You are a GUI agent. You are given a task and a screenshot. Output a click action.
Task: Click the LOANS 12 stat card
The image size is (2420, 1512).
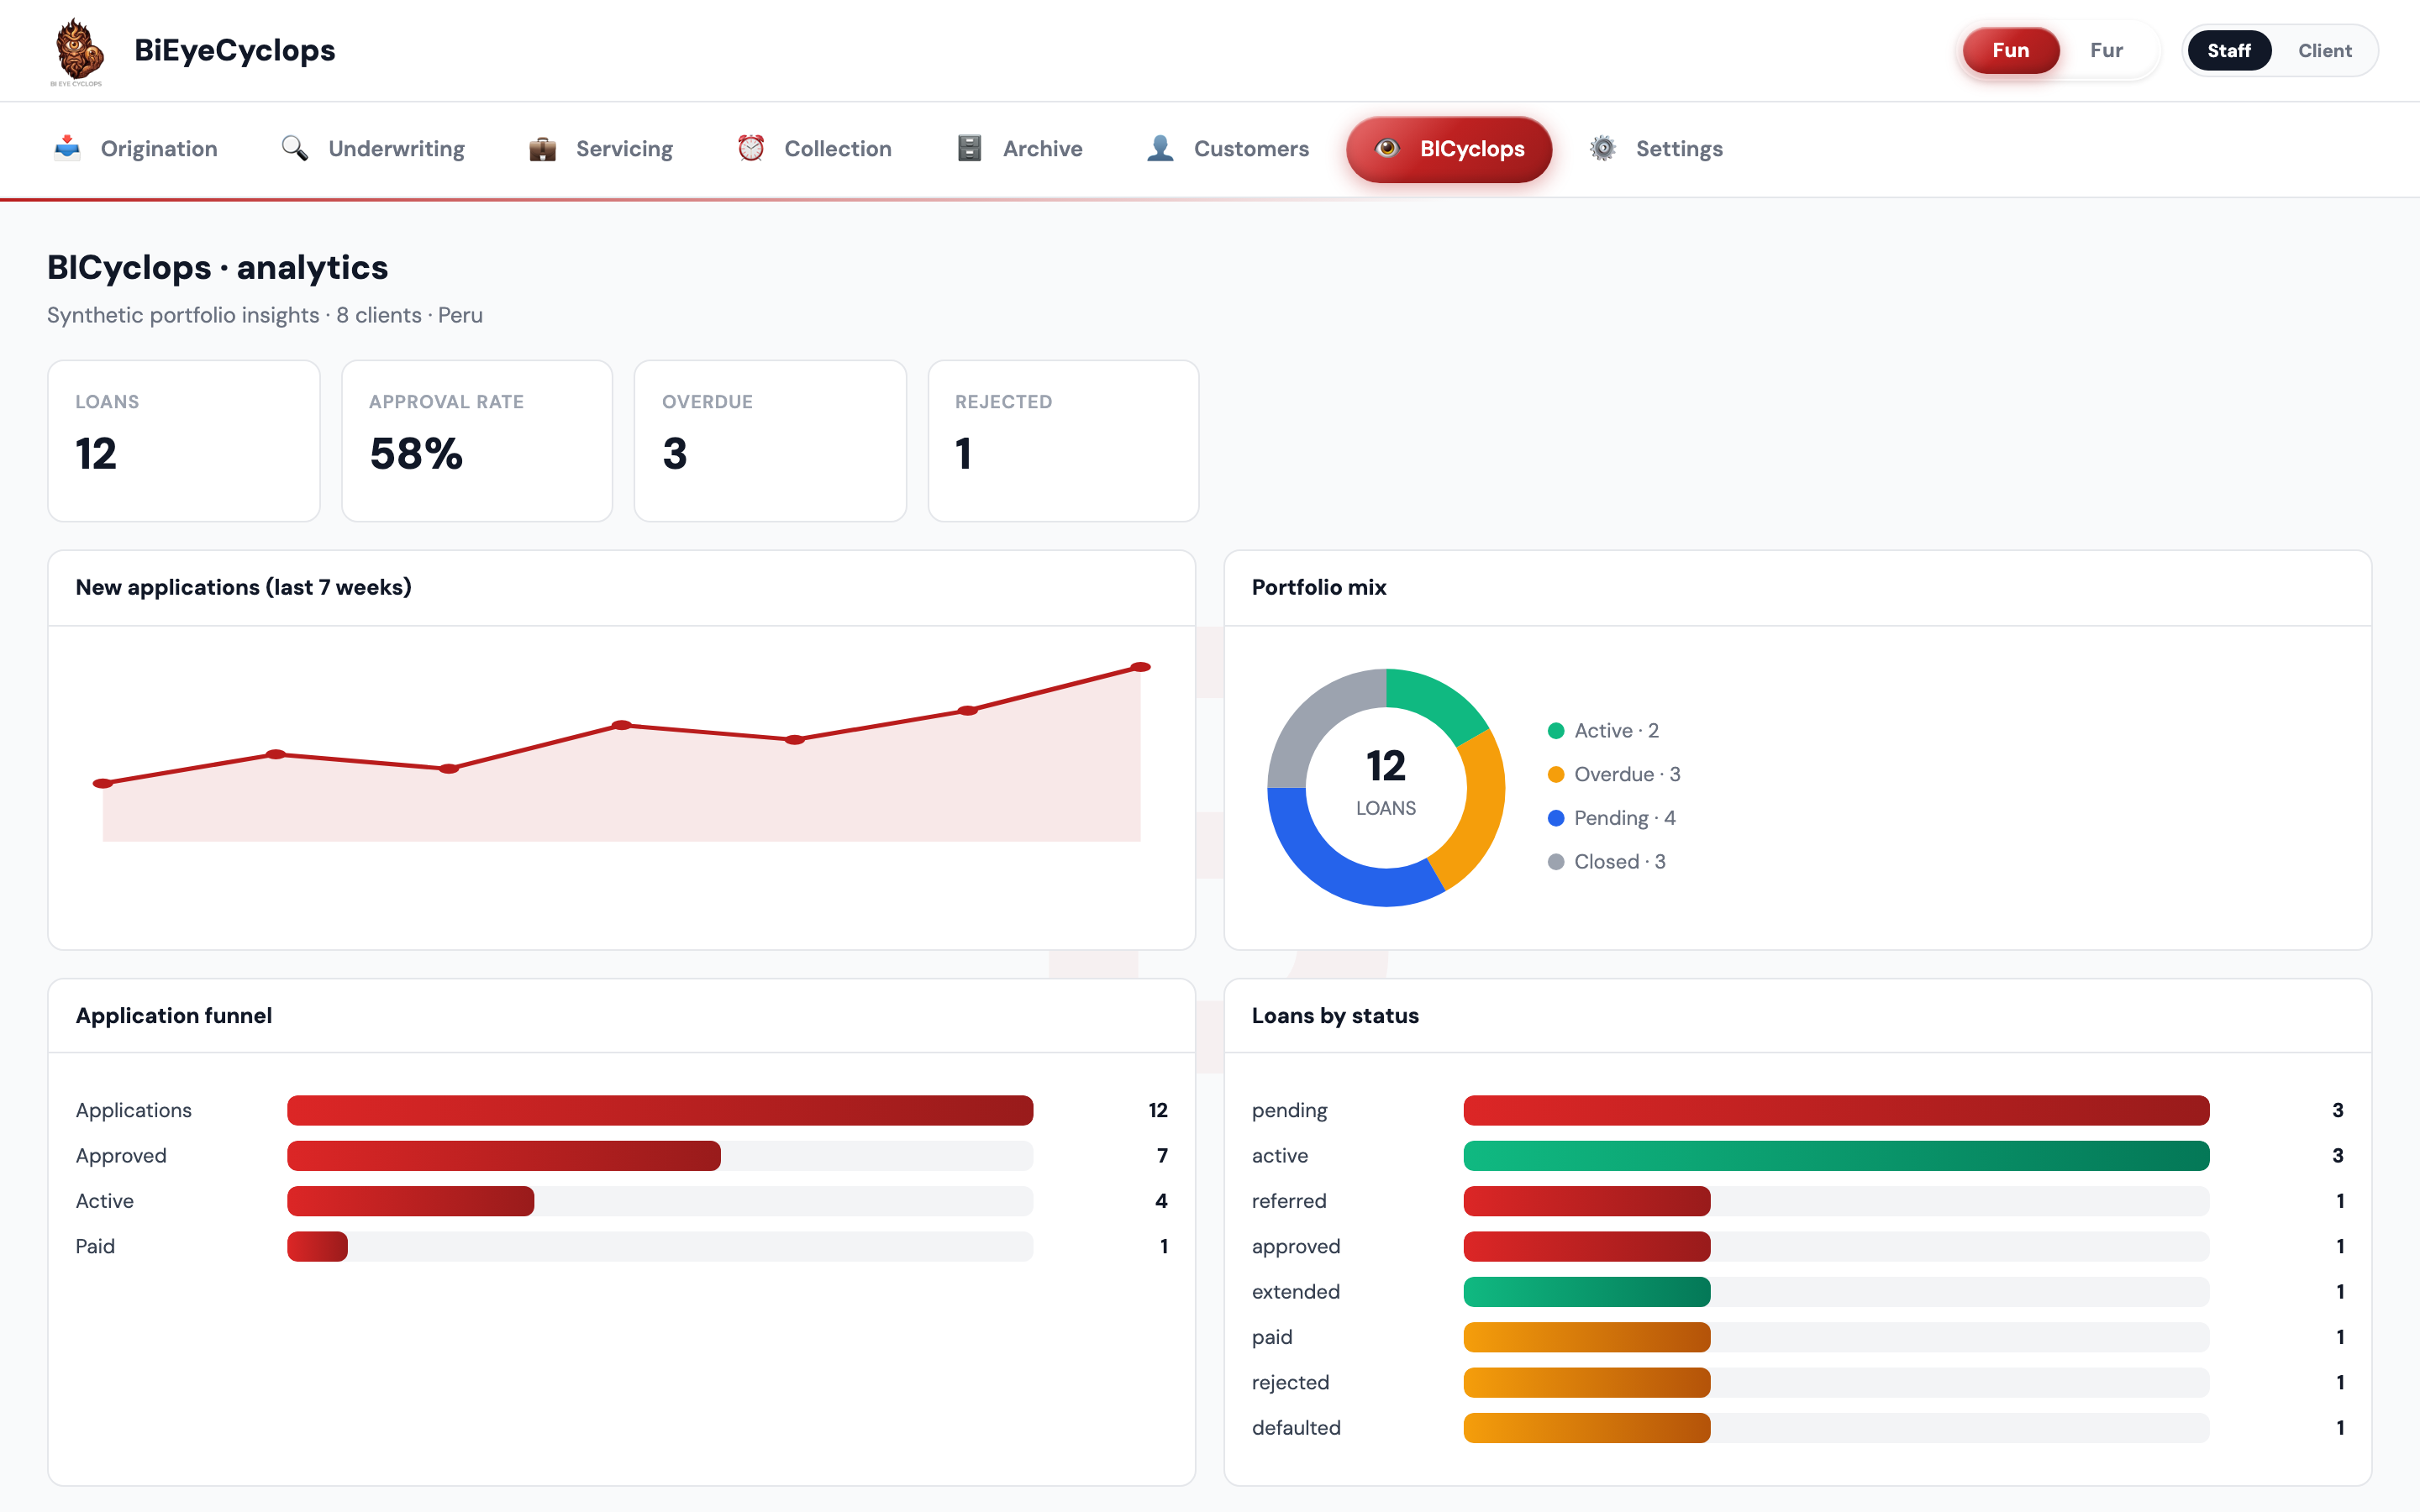(x=184, y=441)
